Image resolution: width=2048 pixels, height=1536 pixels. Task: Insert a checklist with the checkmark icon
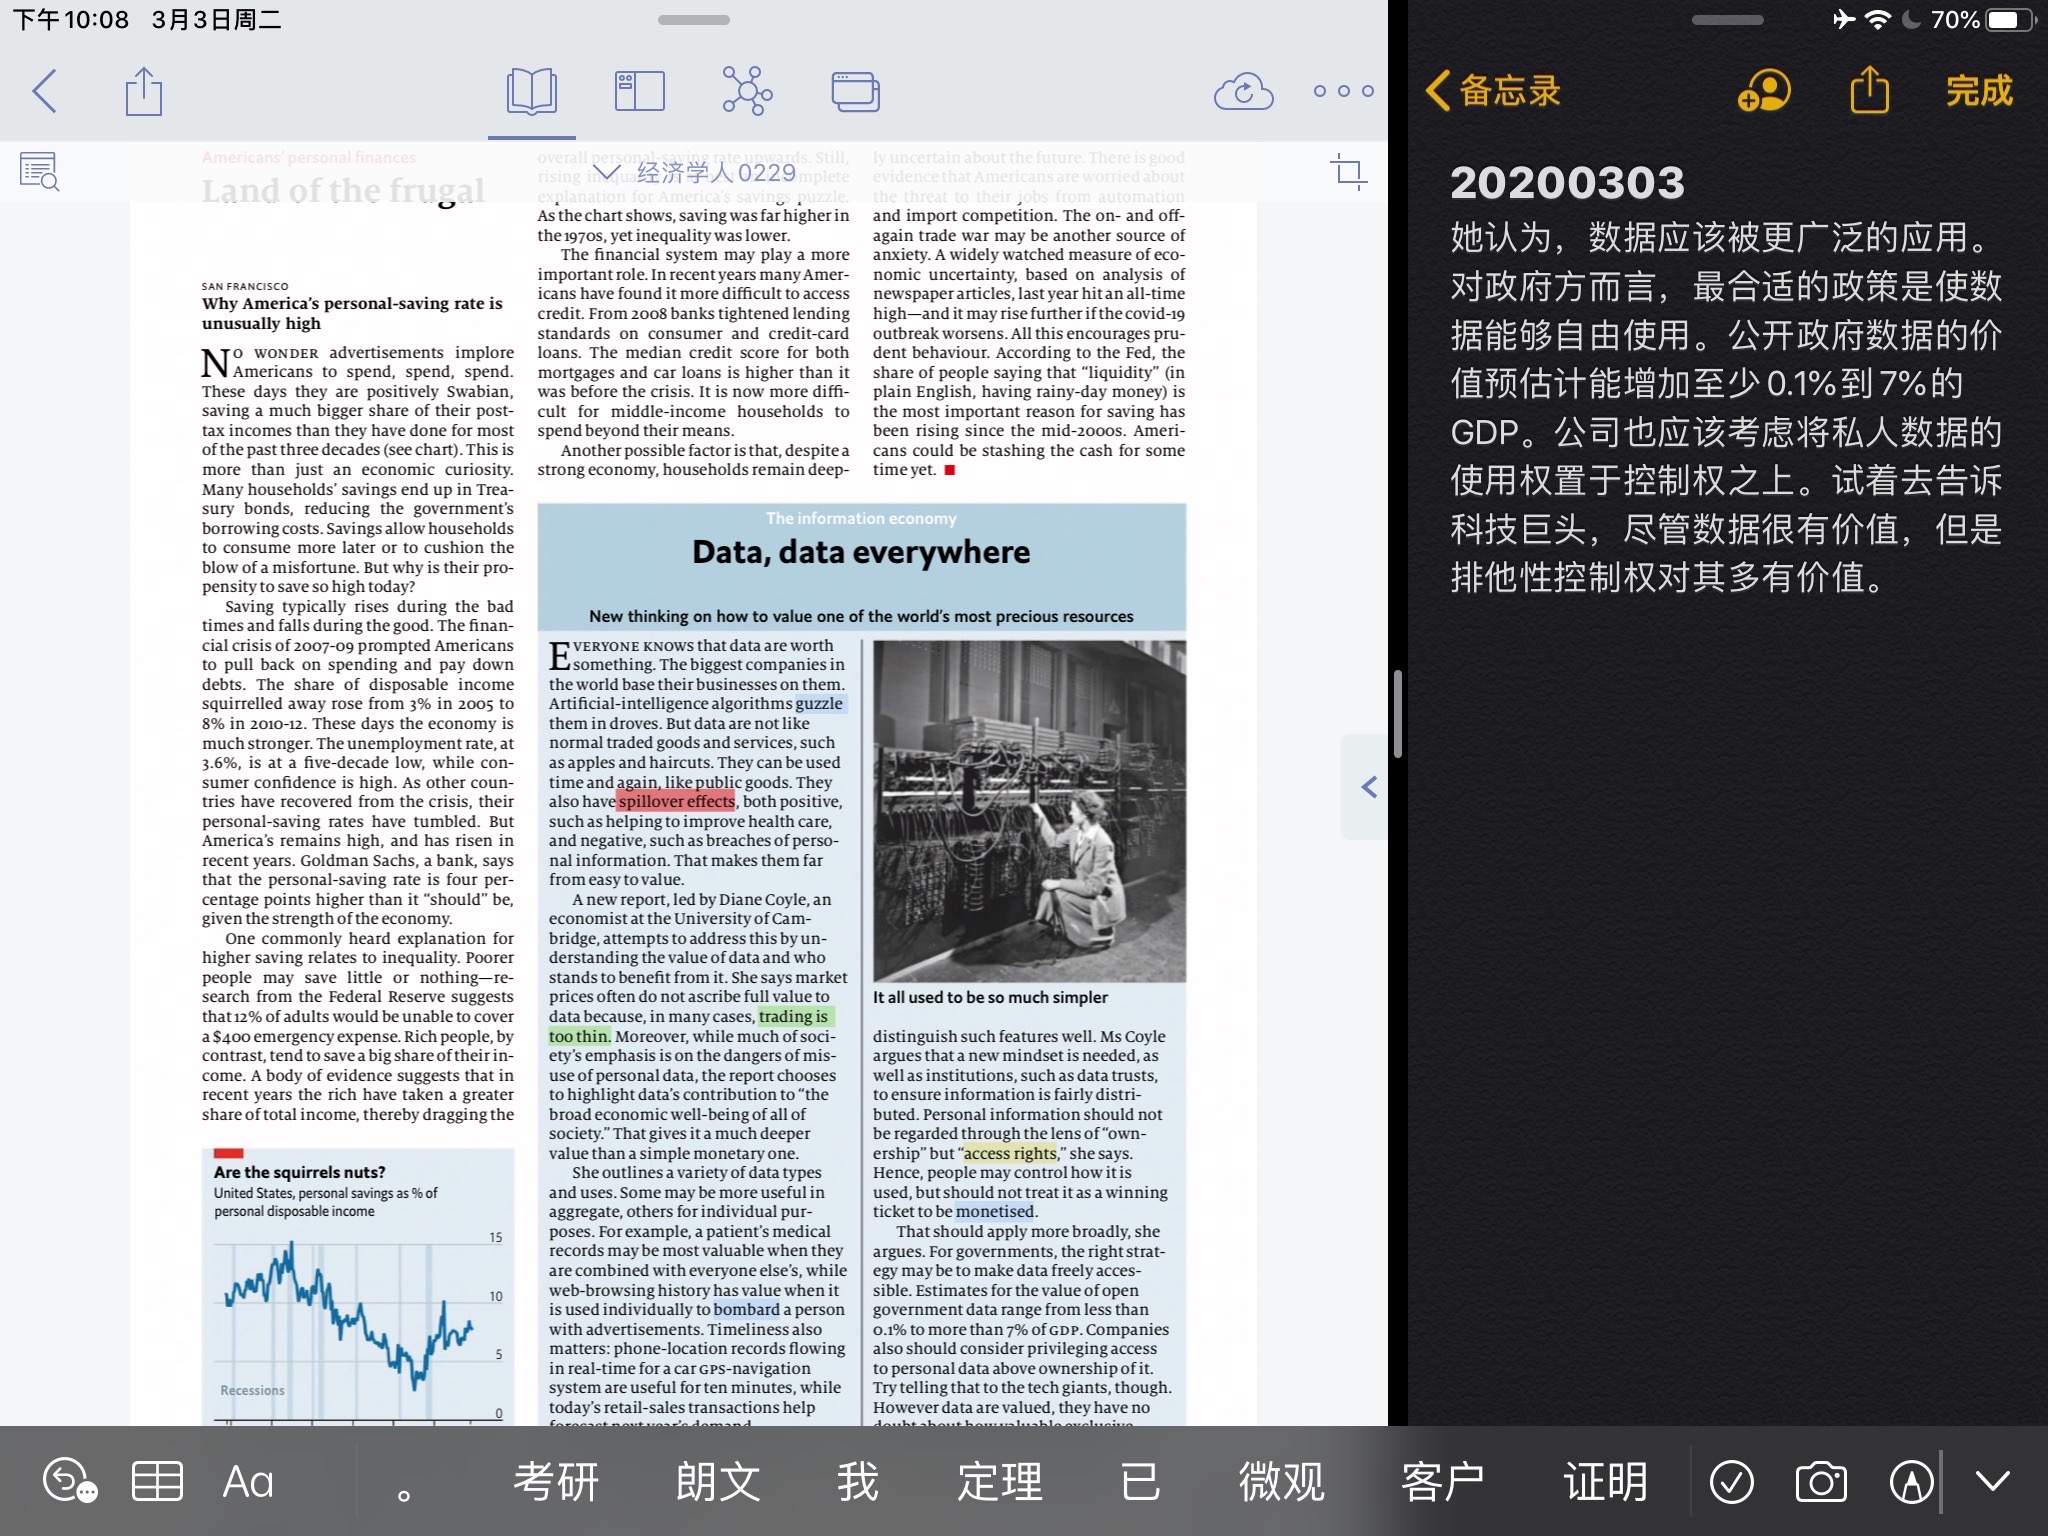[x=1731, y=1481]
